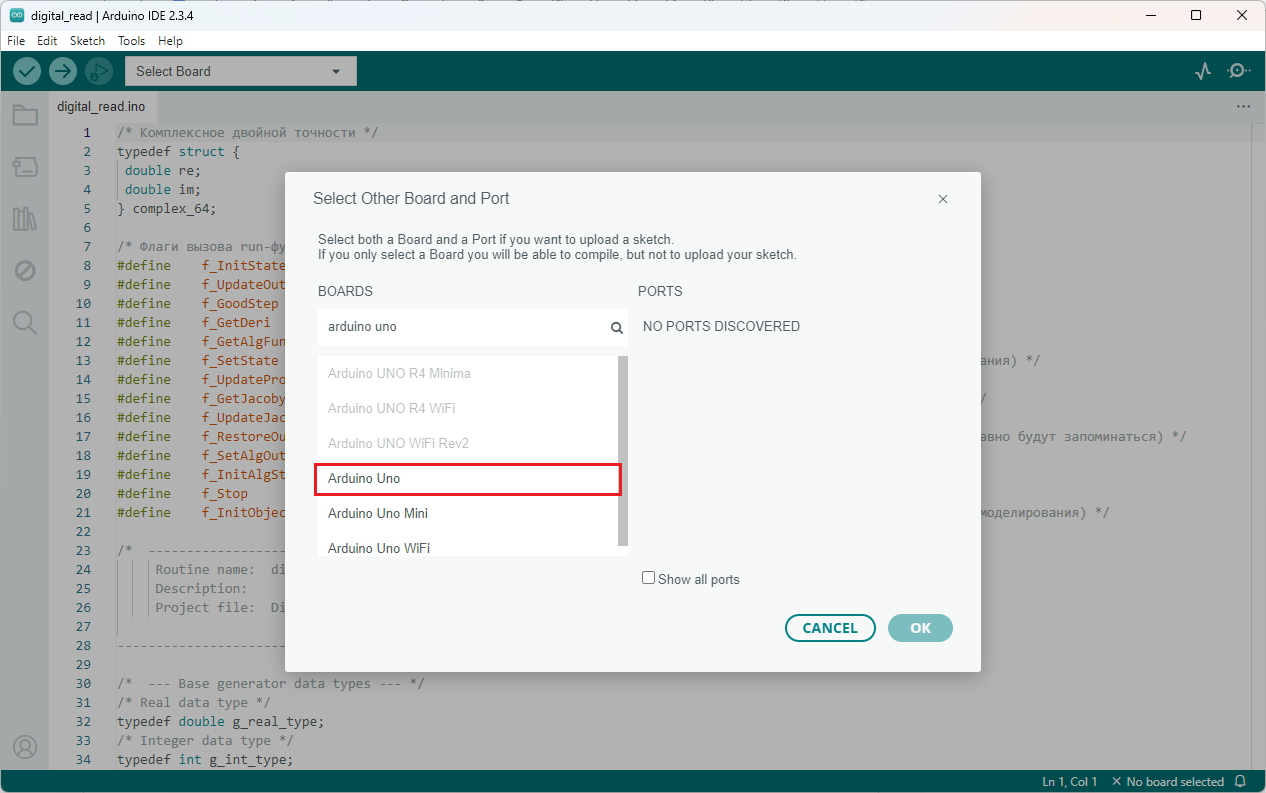Open the Boards Manager sidebar icon
1266x793 pixels.
25,167
